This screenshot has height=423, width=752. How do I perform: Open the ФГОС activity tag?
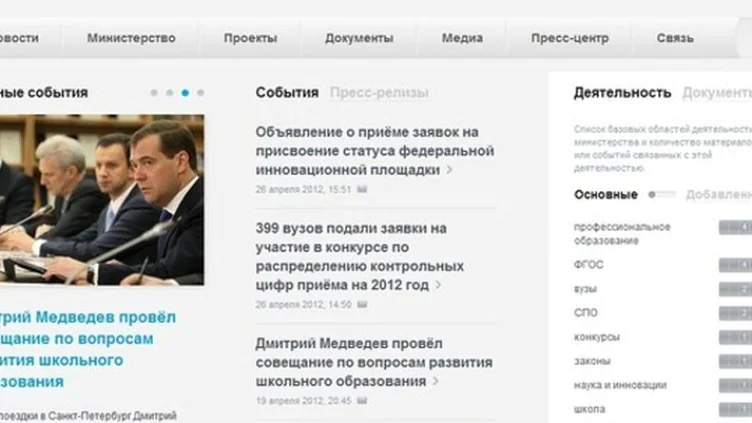(588, 265)
